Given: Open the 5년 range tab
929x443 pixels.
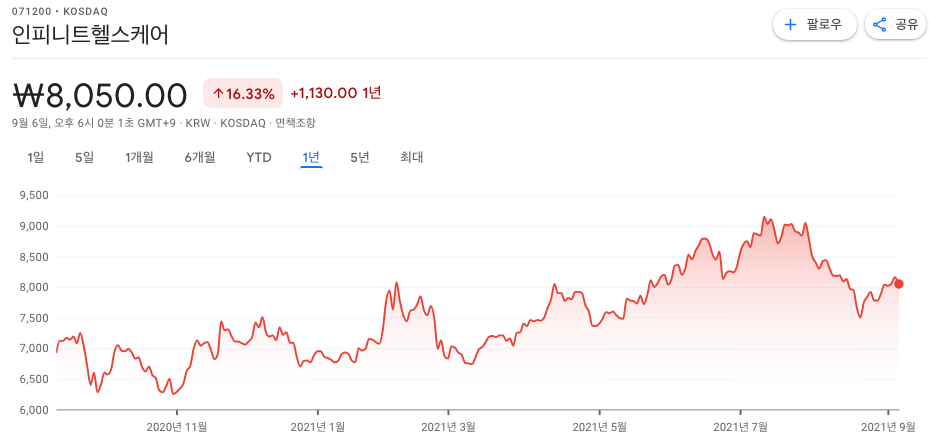Looking at the screenshot, I should click(x=360, y=158).
